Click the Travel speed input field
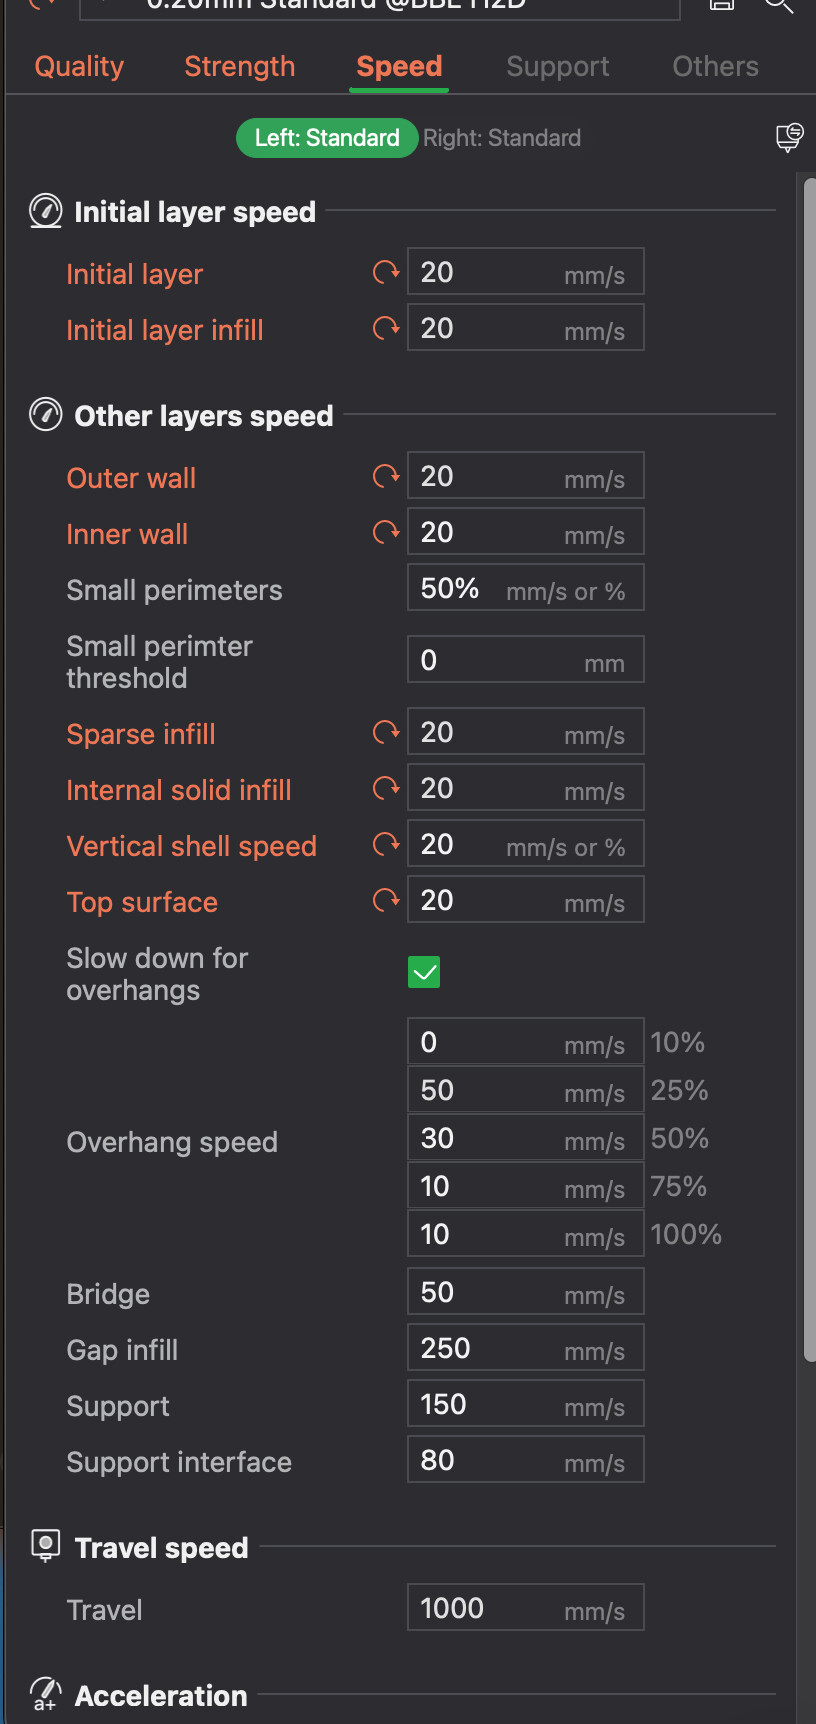This screenshot has height=1724, width=816. tap(525, 1607)
